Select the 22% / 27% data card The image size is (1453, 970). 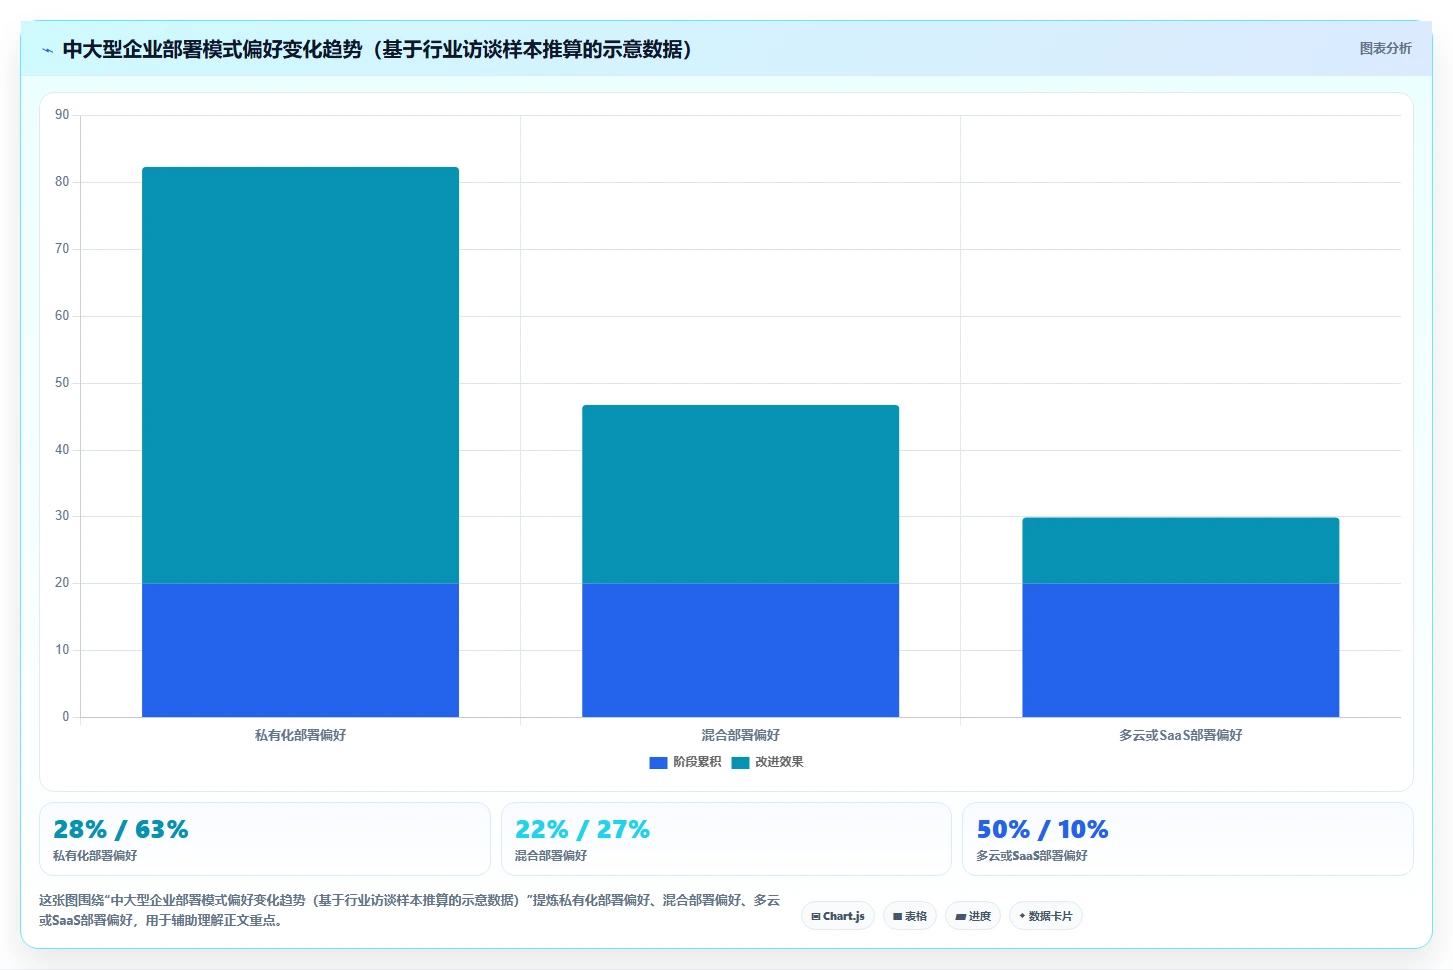(x=726, y=839)
